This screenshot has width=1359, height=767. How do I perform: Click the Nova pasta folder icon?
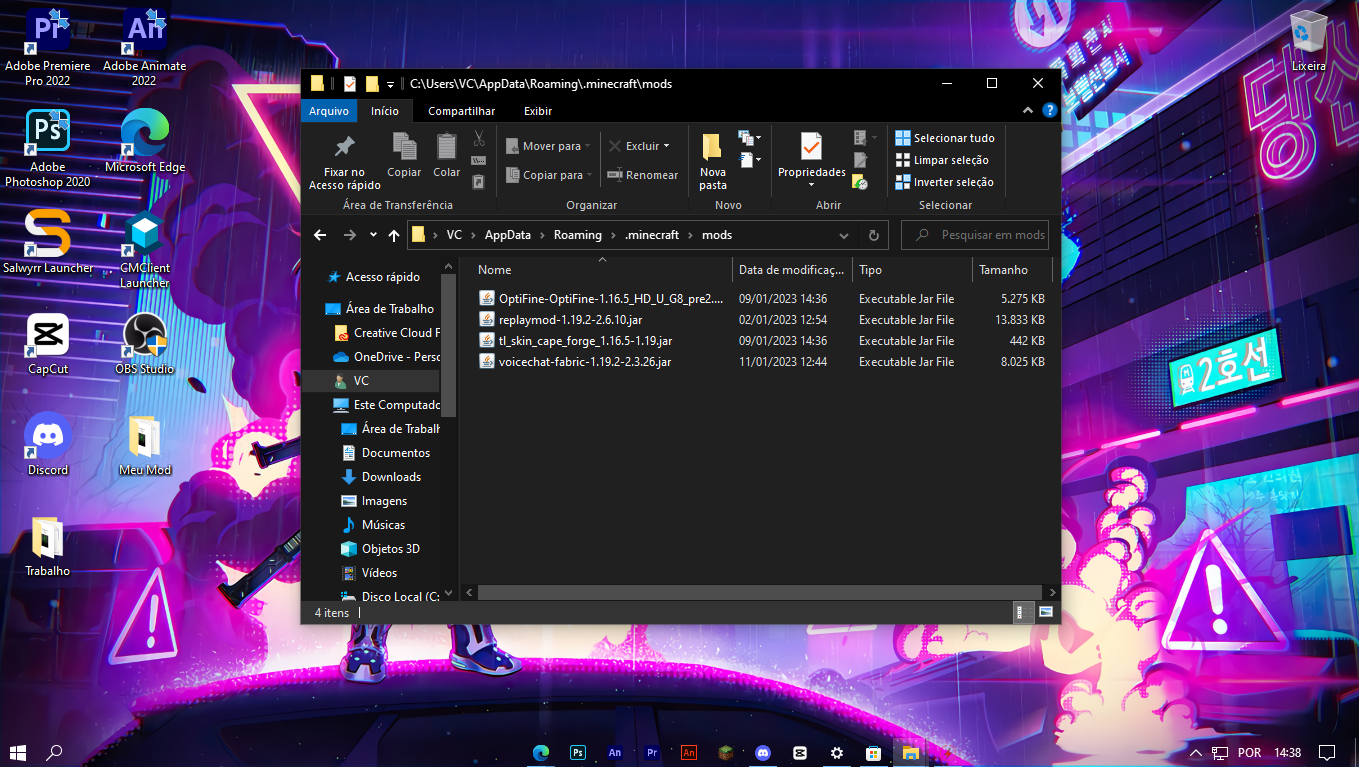click(x=713, y=147)
